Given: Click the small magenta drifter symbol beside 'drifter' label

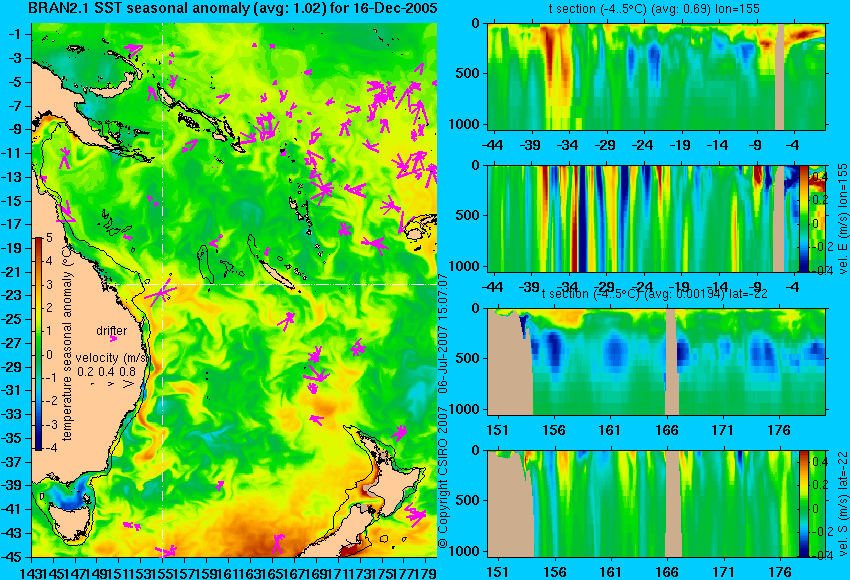Looking at the screenshot, I should click(x=113, y=339).
